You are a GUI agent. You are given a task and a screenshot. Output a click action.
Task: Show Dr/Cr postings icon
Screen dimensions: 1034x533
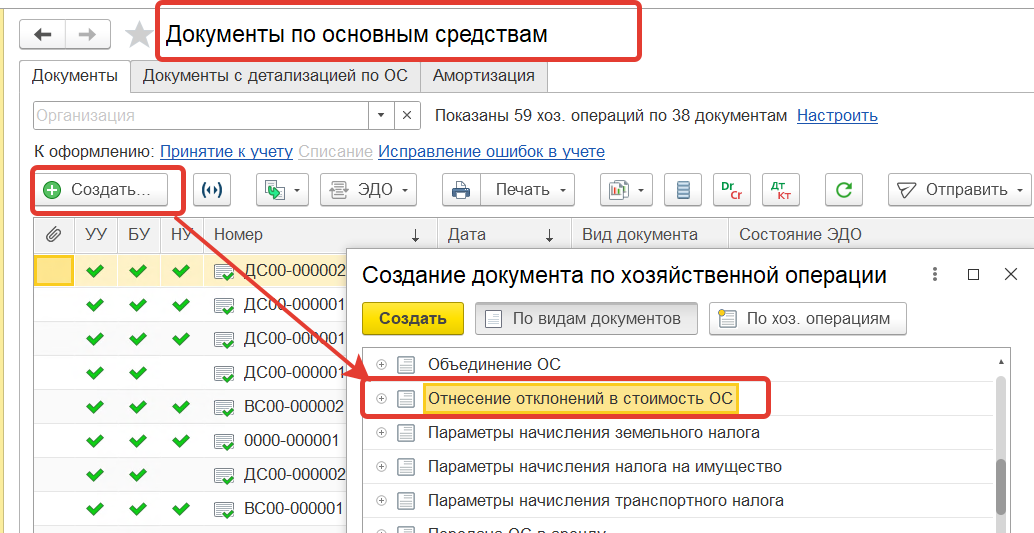(x=731, y=190)
